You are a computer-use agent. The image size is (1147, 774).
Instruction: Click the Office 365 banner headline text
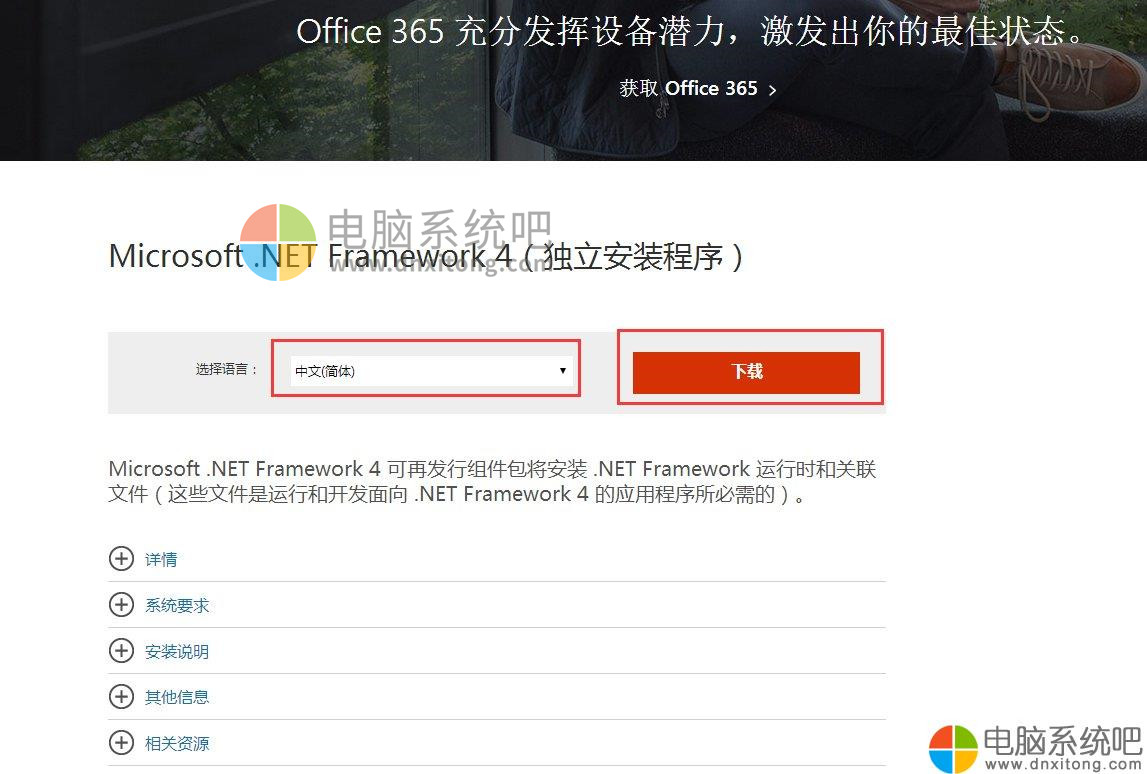[690, 31]
